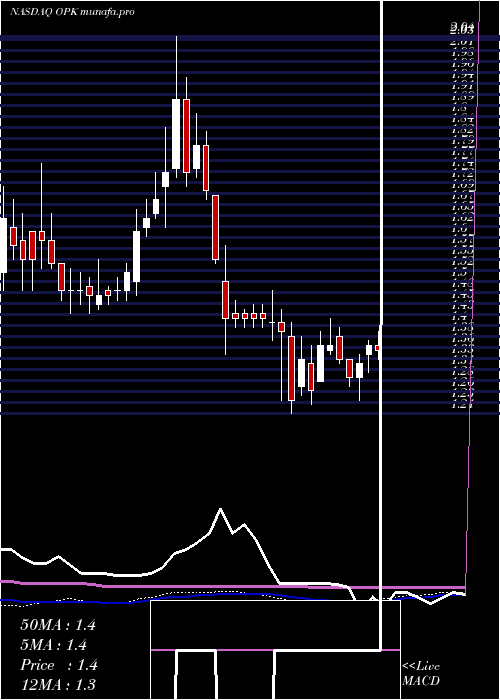The height and width of the screenshot is (700, 500).
Task: Click the 5MA : 1.4 label
Action: coord(53,645)
